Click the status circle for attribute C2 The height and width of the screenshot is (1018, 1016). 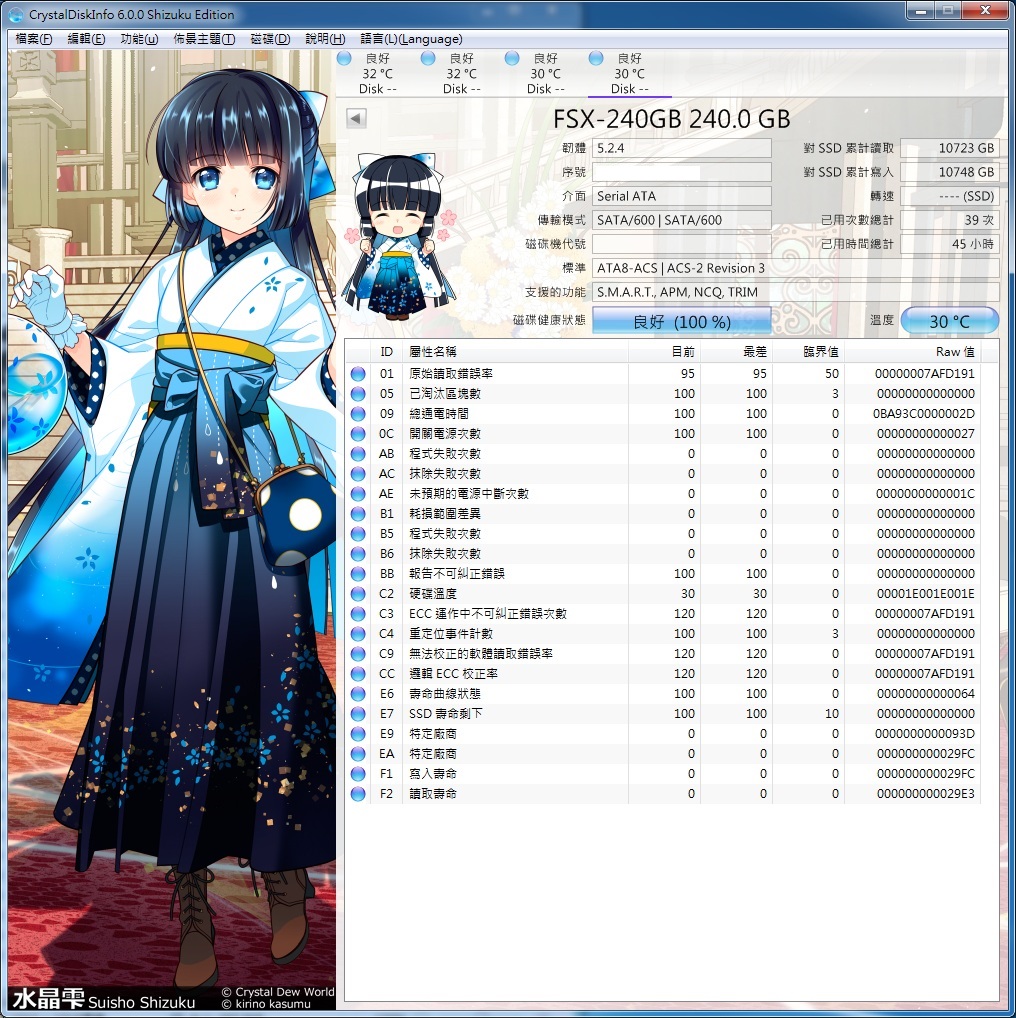(x=358, y=594)
